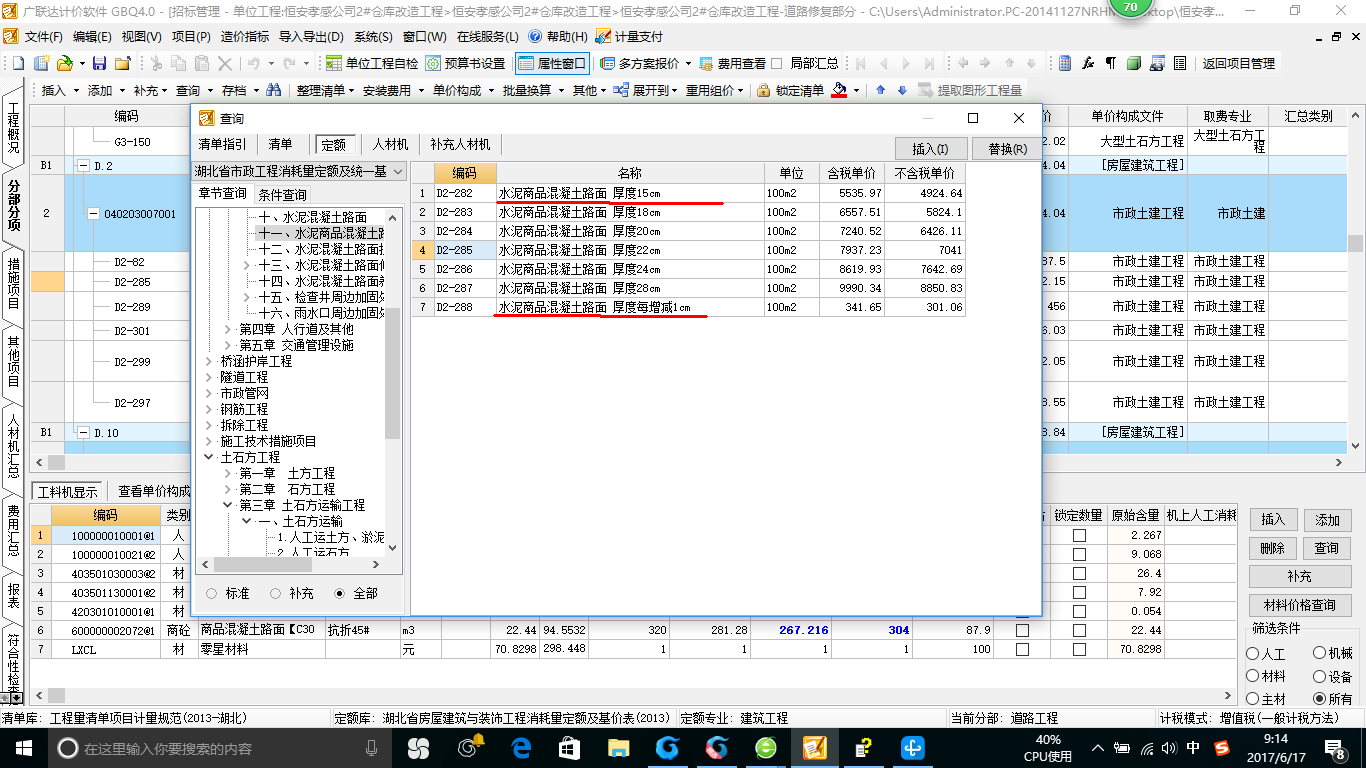Open Microsoft Edge from the taskbar

520,747
